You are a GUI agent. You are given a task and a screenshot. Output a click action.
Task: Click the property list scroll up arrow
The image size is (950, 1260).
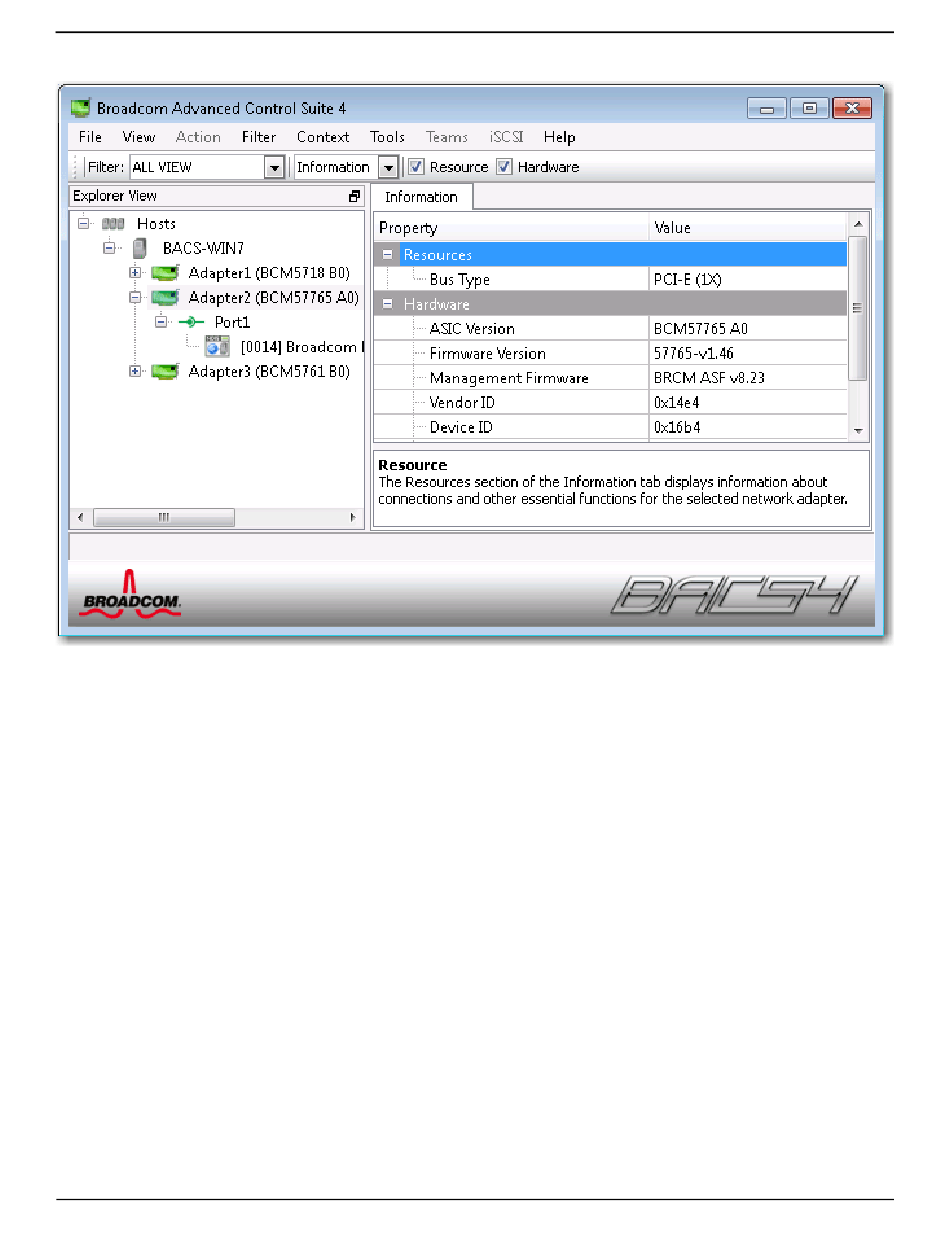tap(858, 224)
